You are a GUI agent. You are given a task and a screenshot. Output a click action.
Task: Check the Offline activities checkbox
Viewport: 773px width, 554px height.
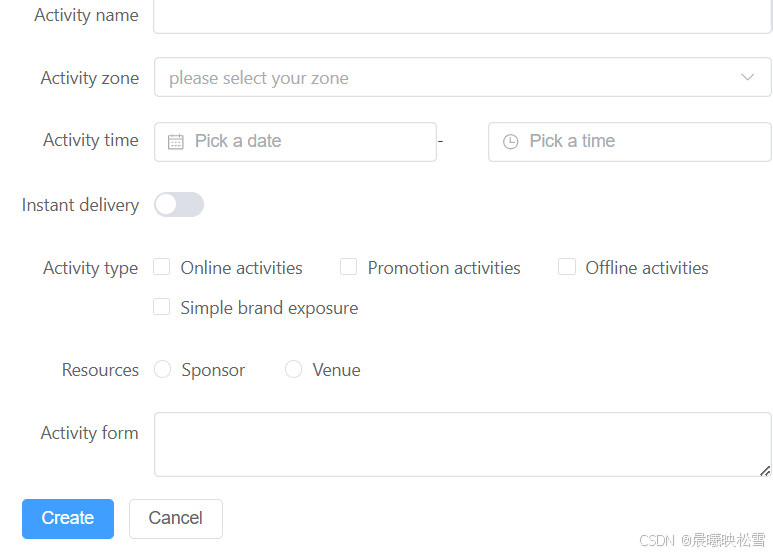click(x=566, y=267)
